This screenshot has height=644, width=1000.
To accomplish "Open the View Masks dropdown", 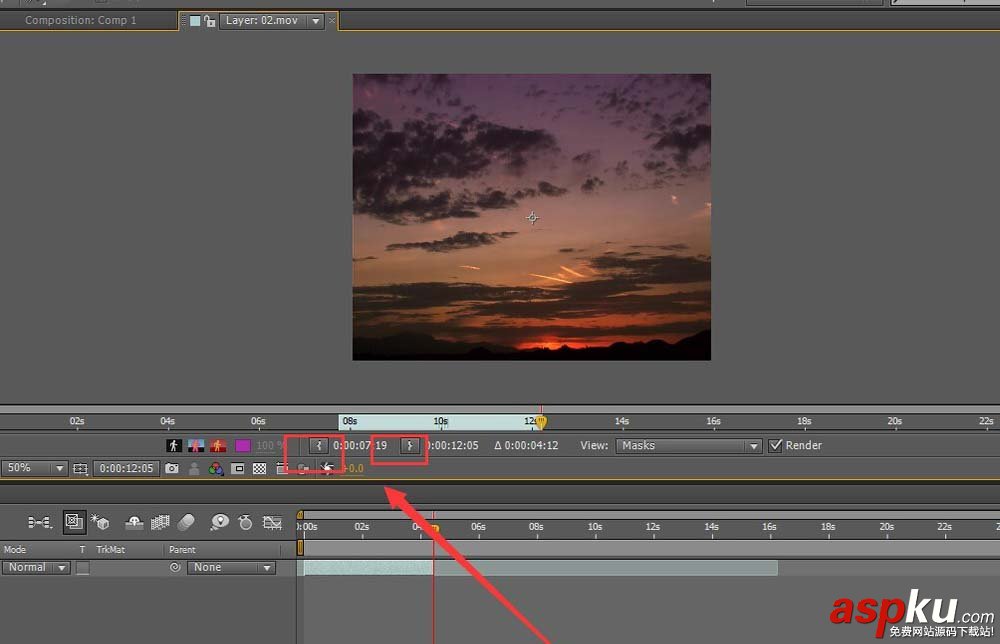I will [x=689, y=446].
